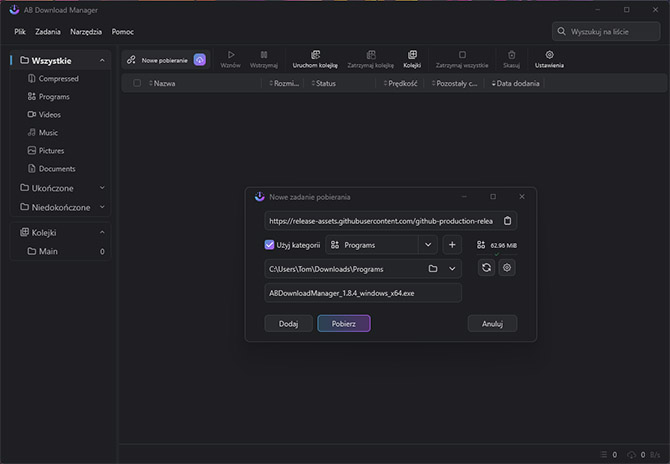Click the Pobierz button
The height and width of the screenshot is (464, 670).
point(344,323)
